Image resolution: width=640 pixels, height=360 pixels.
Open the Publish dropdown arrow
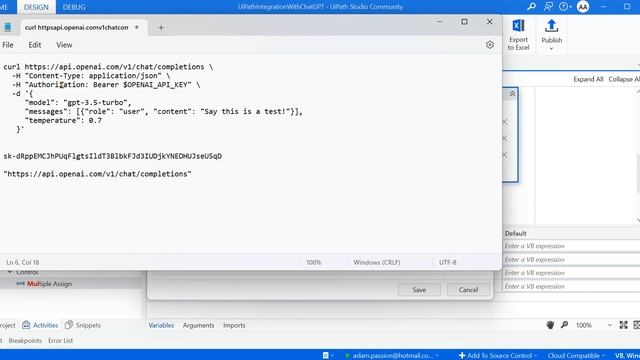[x=551, y=49]
